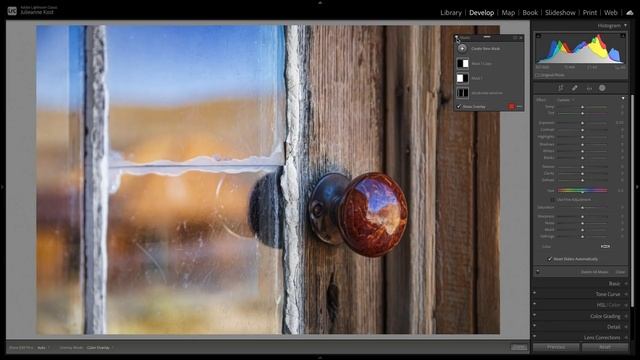The height and width of the screenshot is (360, 640).
Task: Open the Web module
Action: (x=611, y=13)
